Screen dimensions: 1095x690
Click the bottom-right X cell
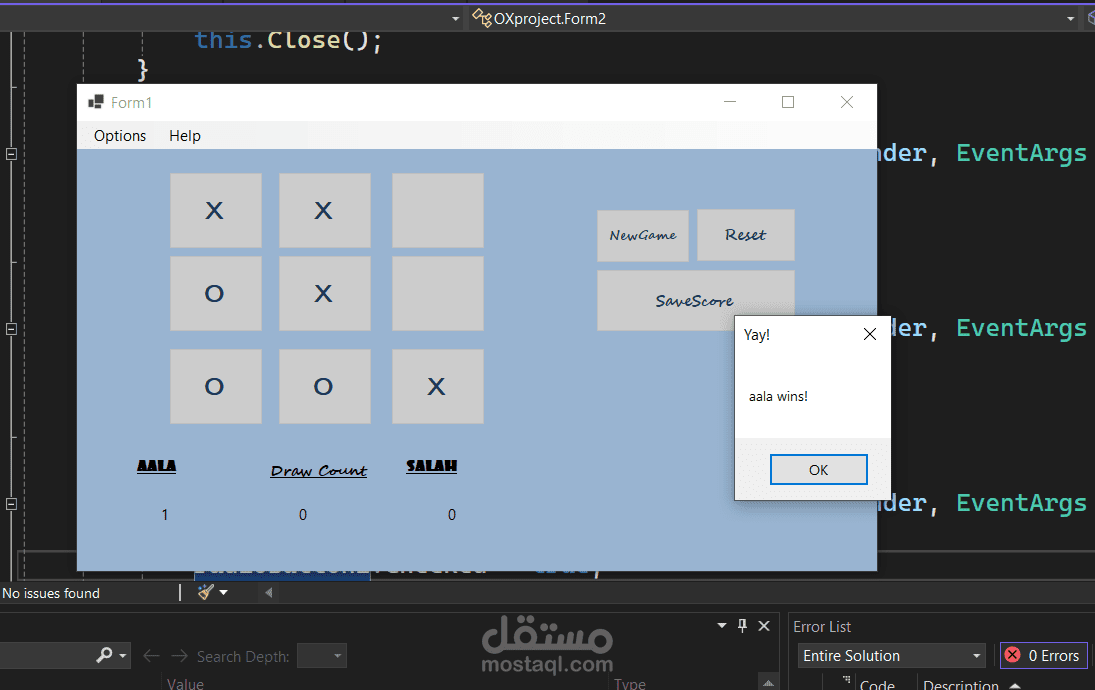437,386
